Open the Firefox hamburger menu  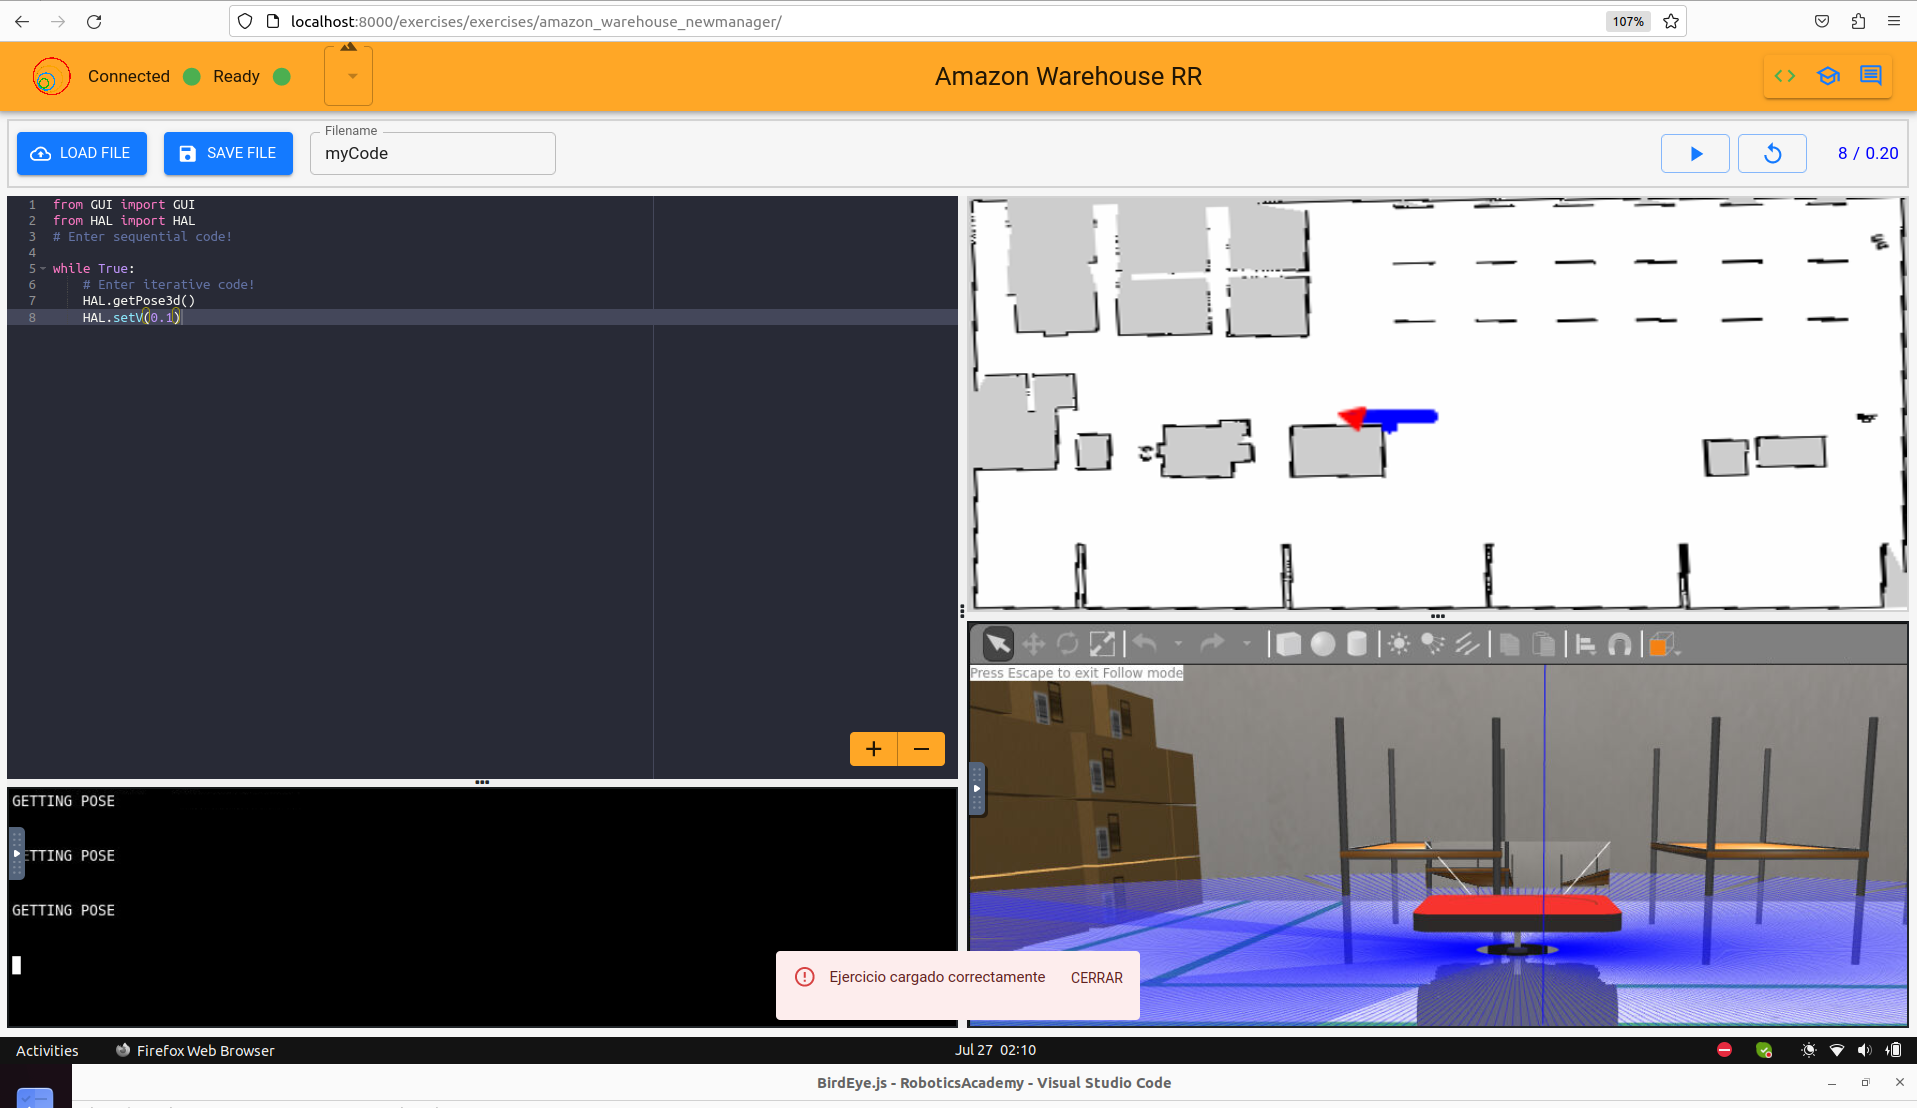(1894, 21)
